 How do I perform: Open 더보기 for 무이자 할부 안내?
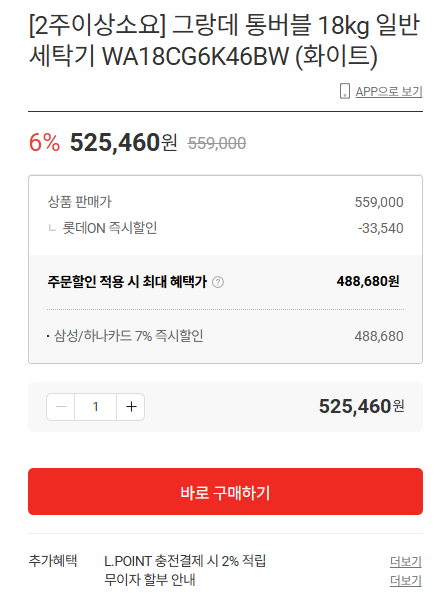[406, 580]
